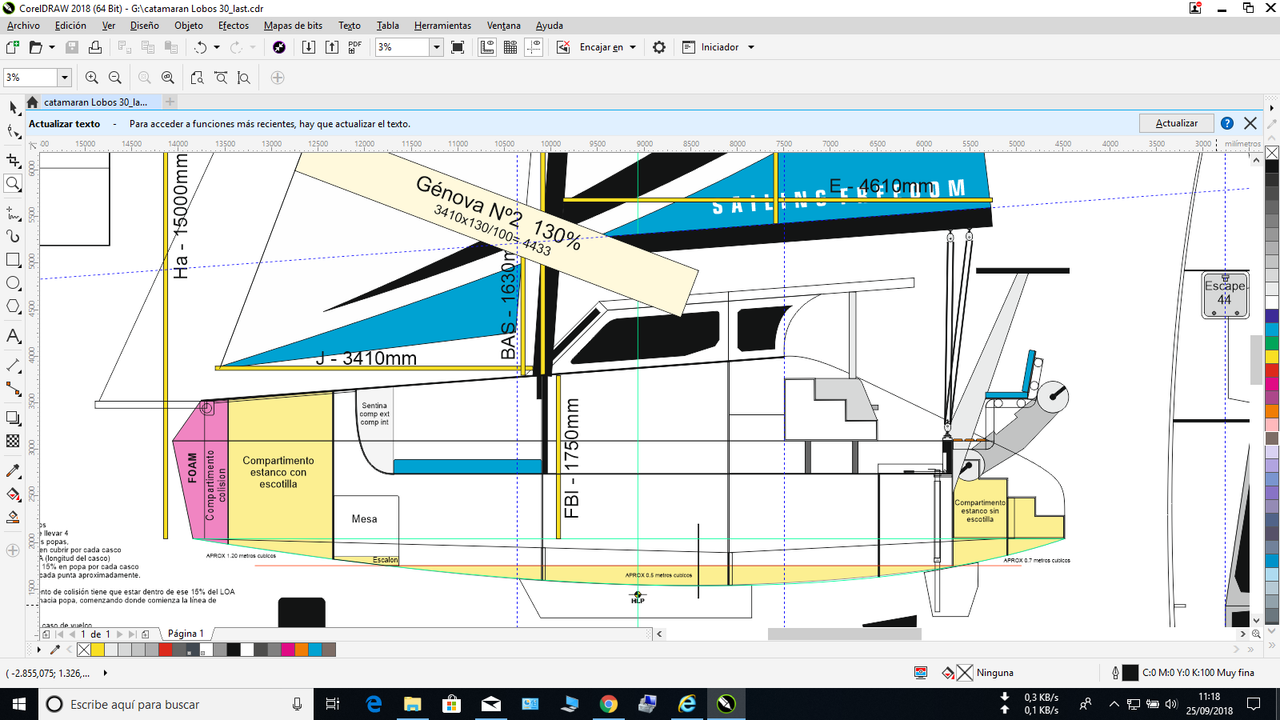The image size is (1280, 720).
Task: Zoom to page width icon
Action: [221, 77]
